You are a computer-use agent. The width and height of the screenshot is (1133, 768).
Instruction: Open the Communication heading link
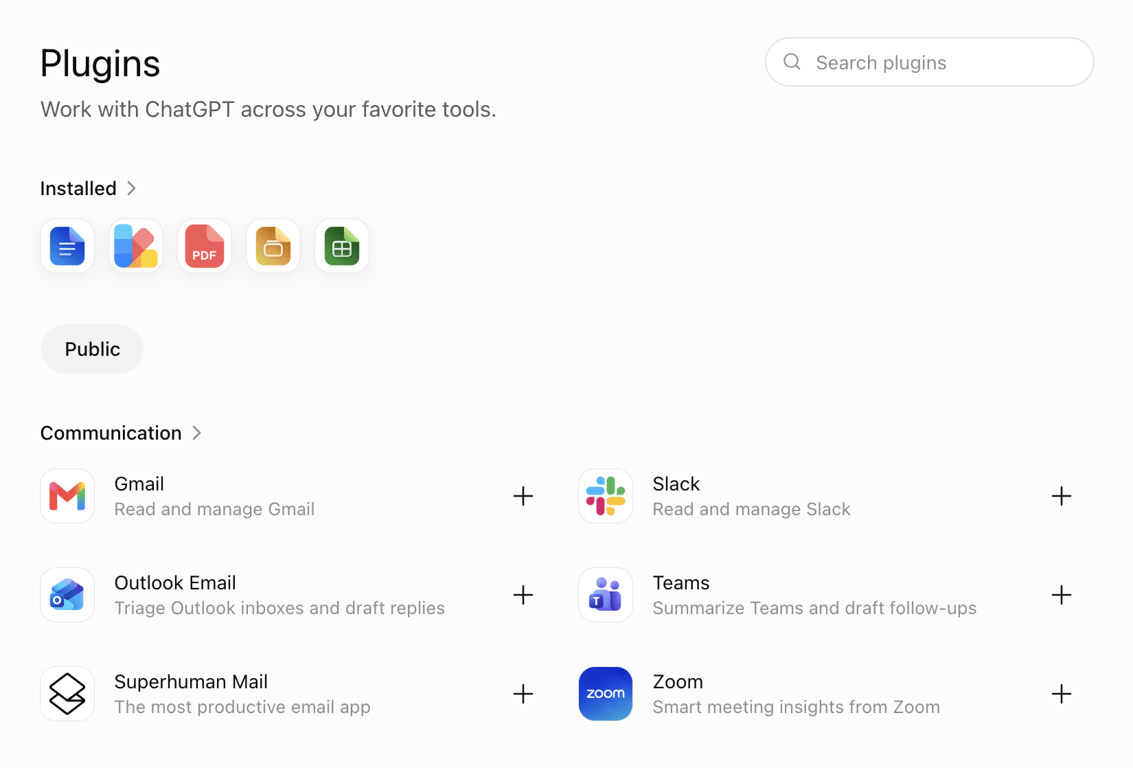[111, 433]
